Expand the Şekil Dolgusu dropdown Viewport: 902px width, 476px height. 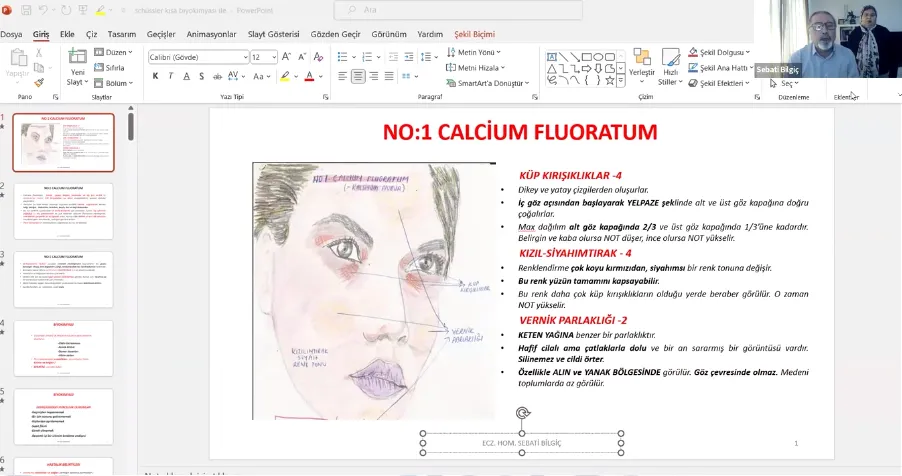pyautogui.click(x=746, y=51)
